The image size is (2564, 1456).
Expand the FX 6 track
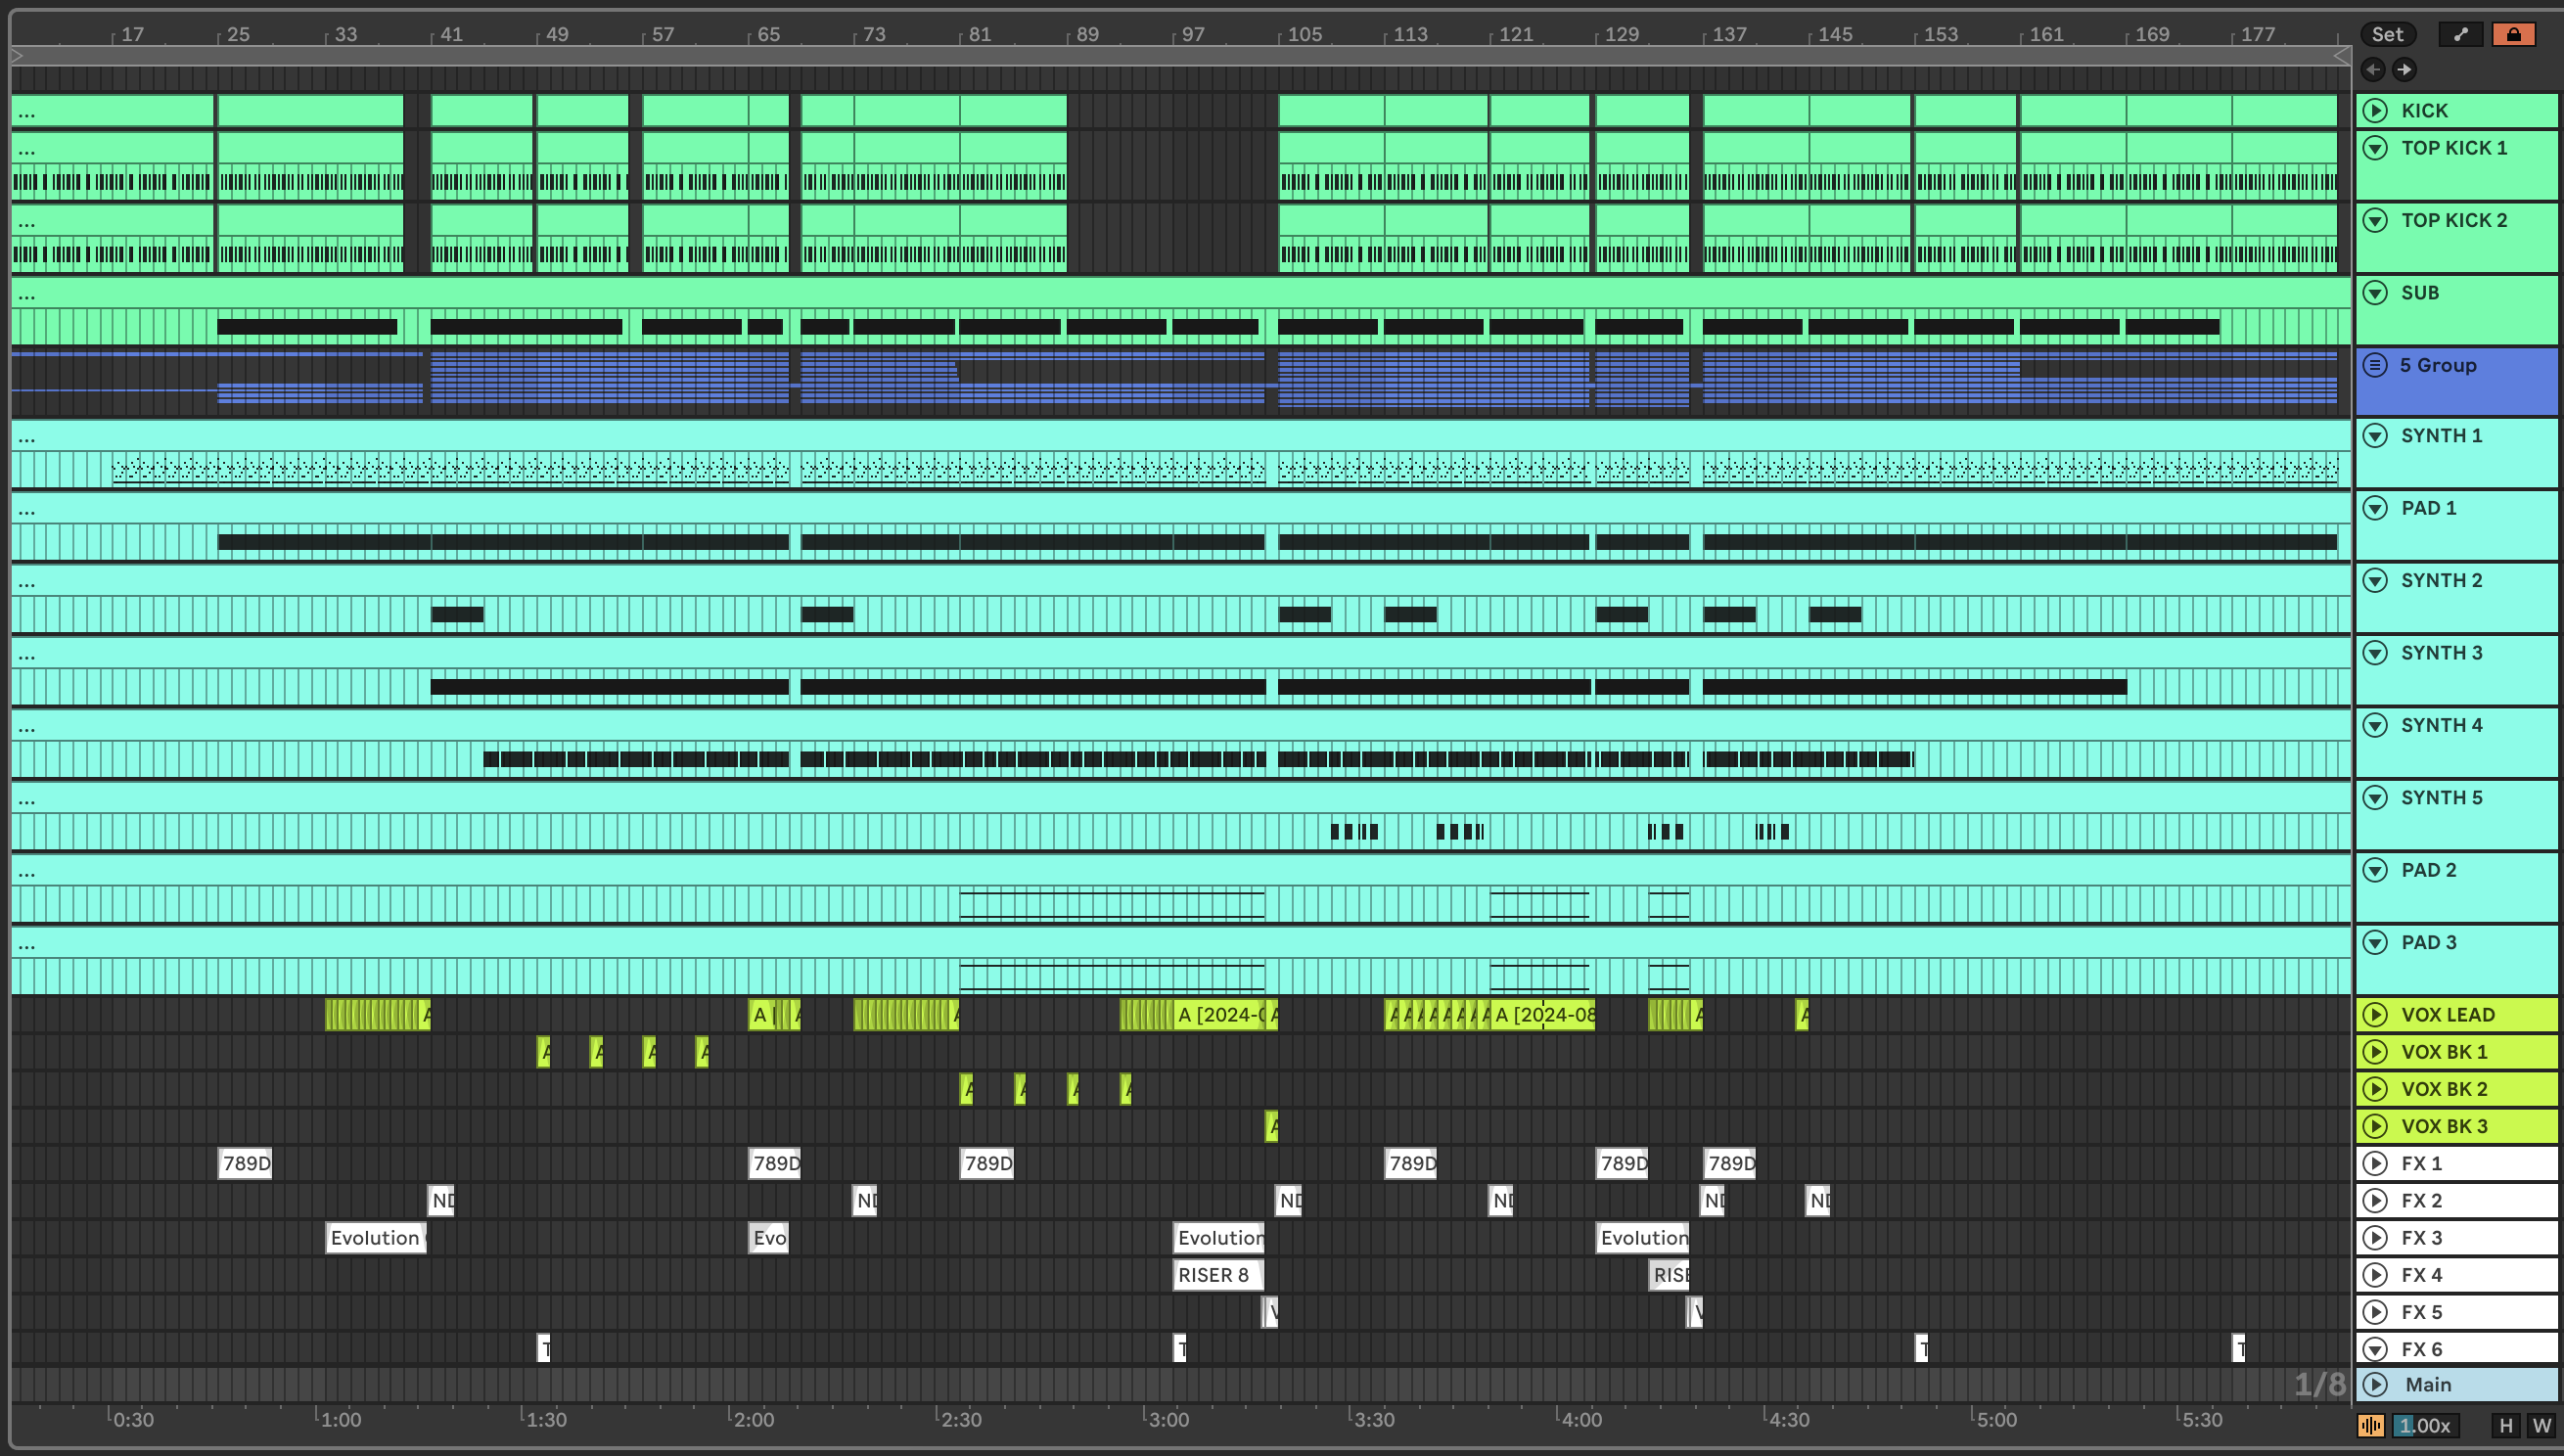(x=2375, y=1349)
